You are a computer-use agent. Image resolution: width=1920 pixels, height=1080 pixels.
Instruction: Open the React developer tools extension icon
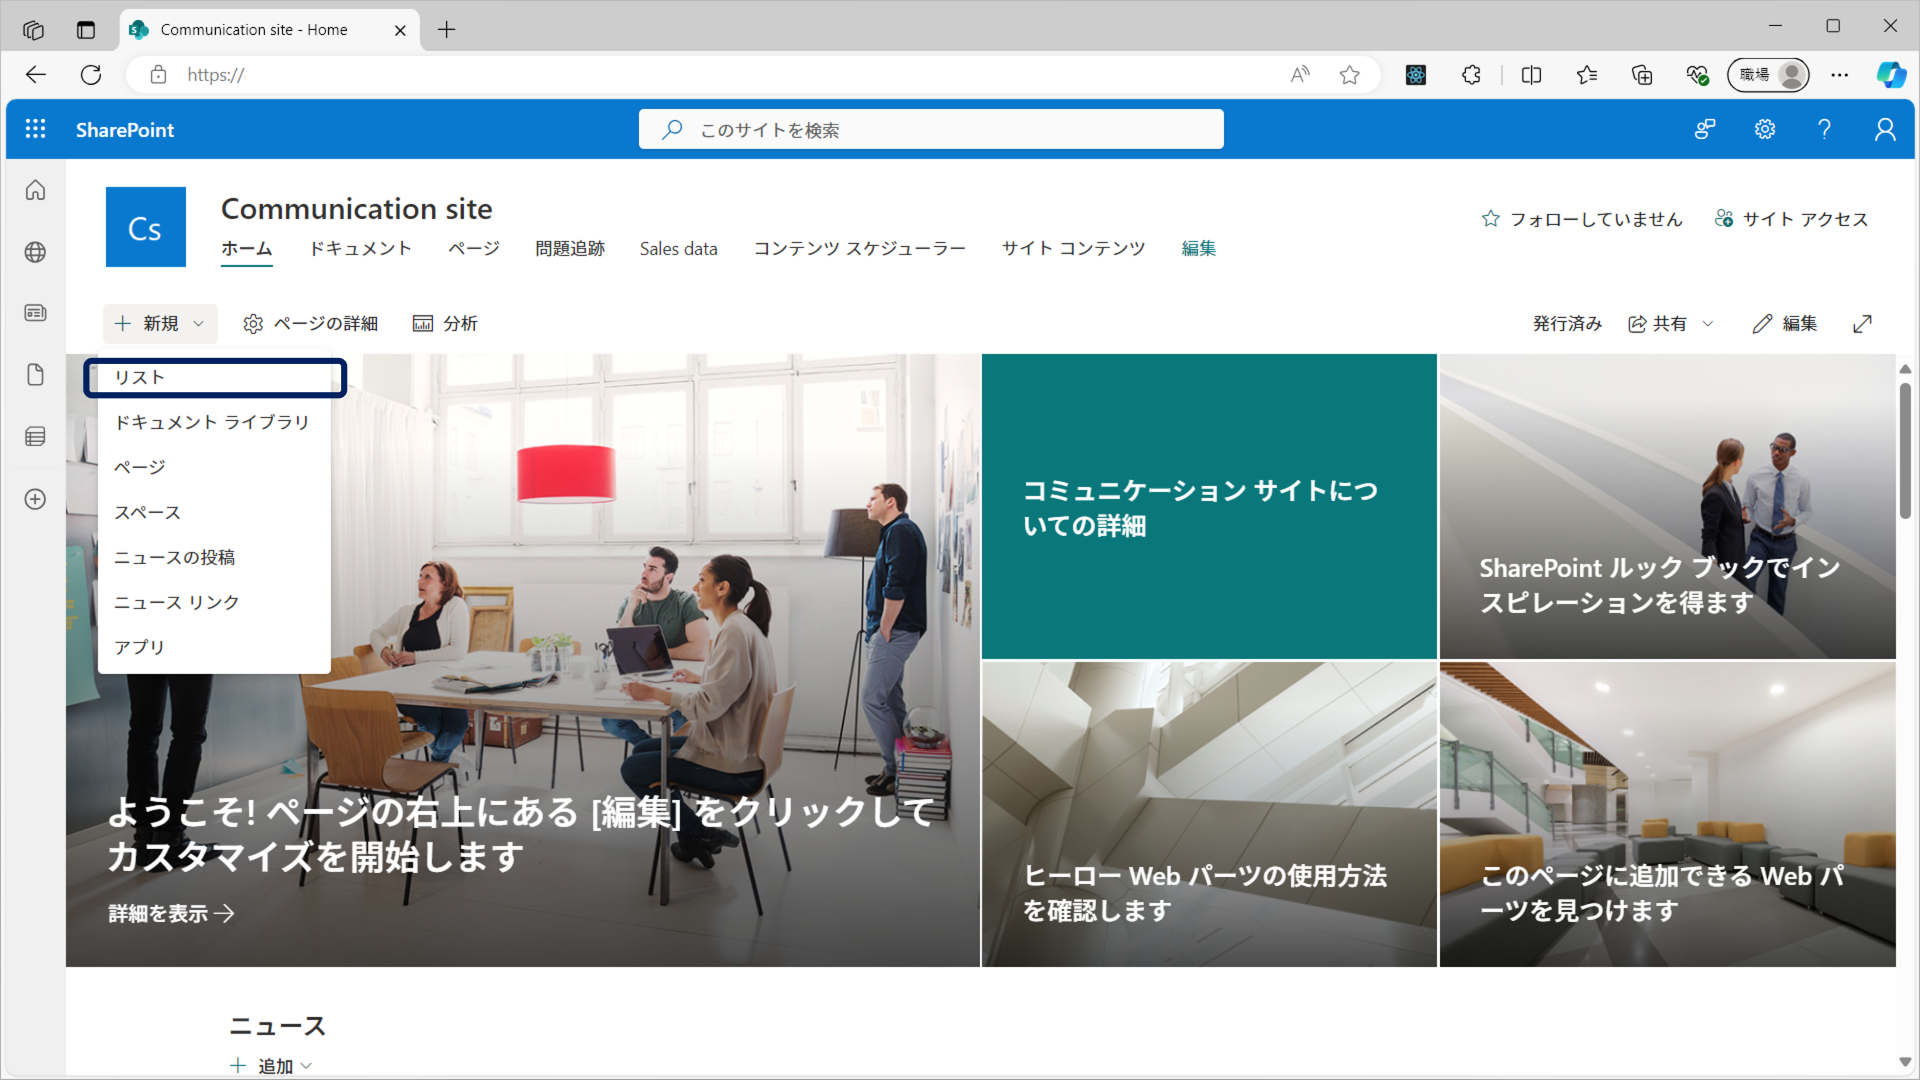pyautogui.click(x=1416, y=75)
